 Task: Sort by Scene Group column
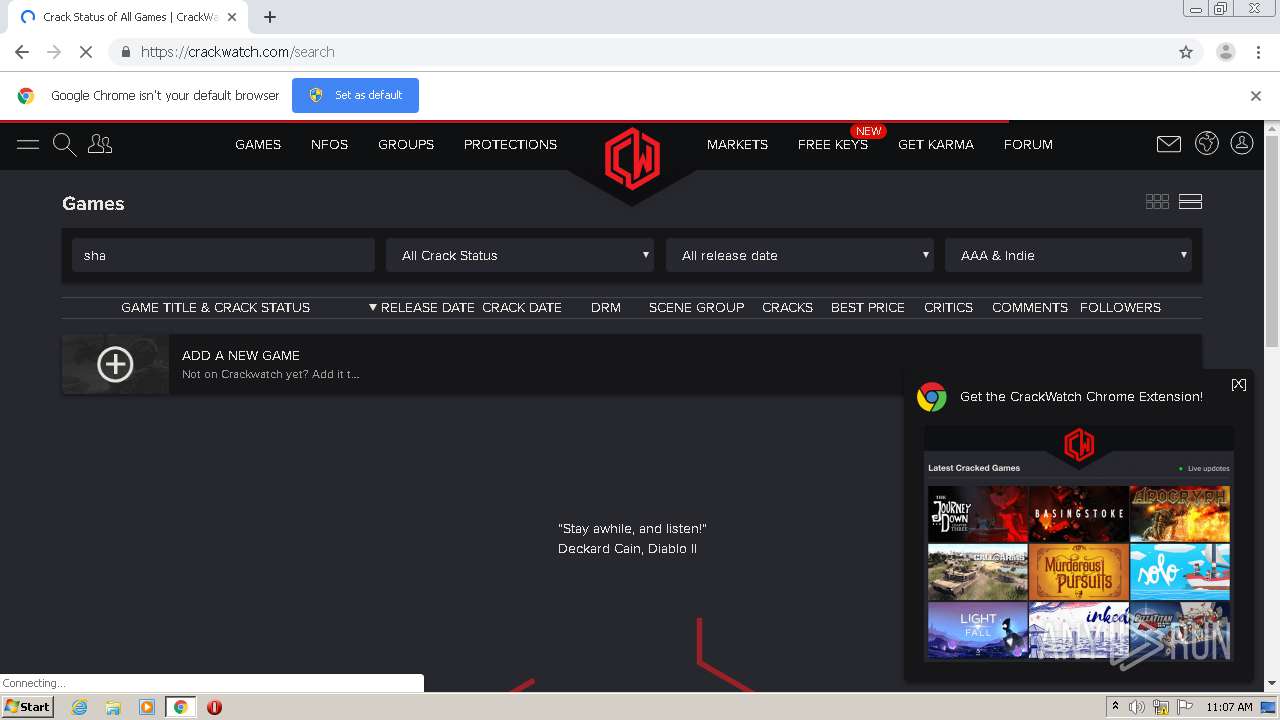[x=696, y=307]
